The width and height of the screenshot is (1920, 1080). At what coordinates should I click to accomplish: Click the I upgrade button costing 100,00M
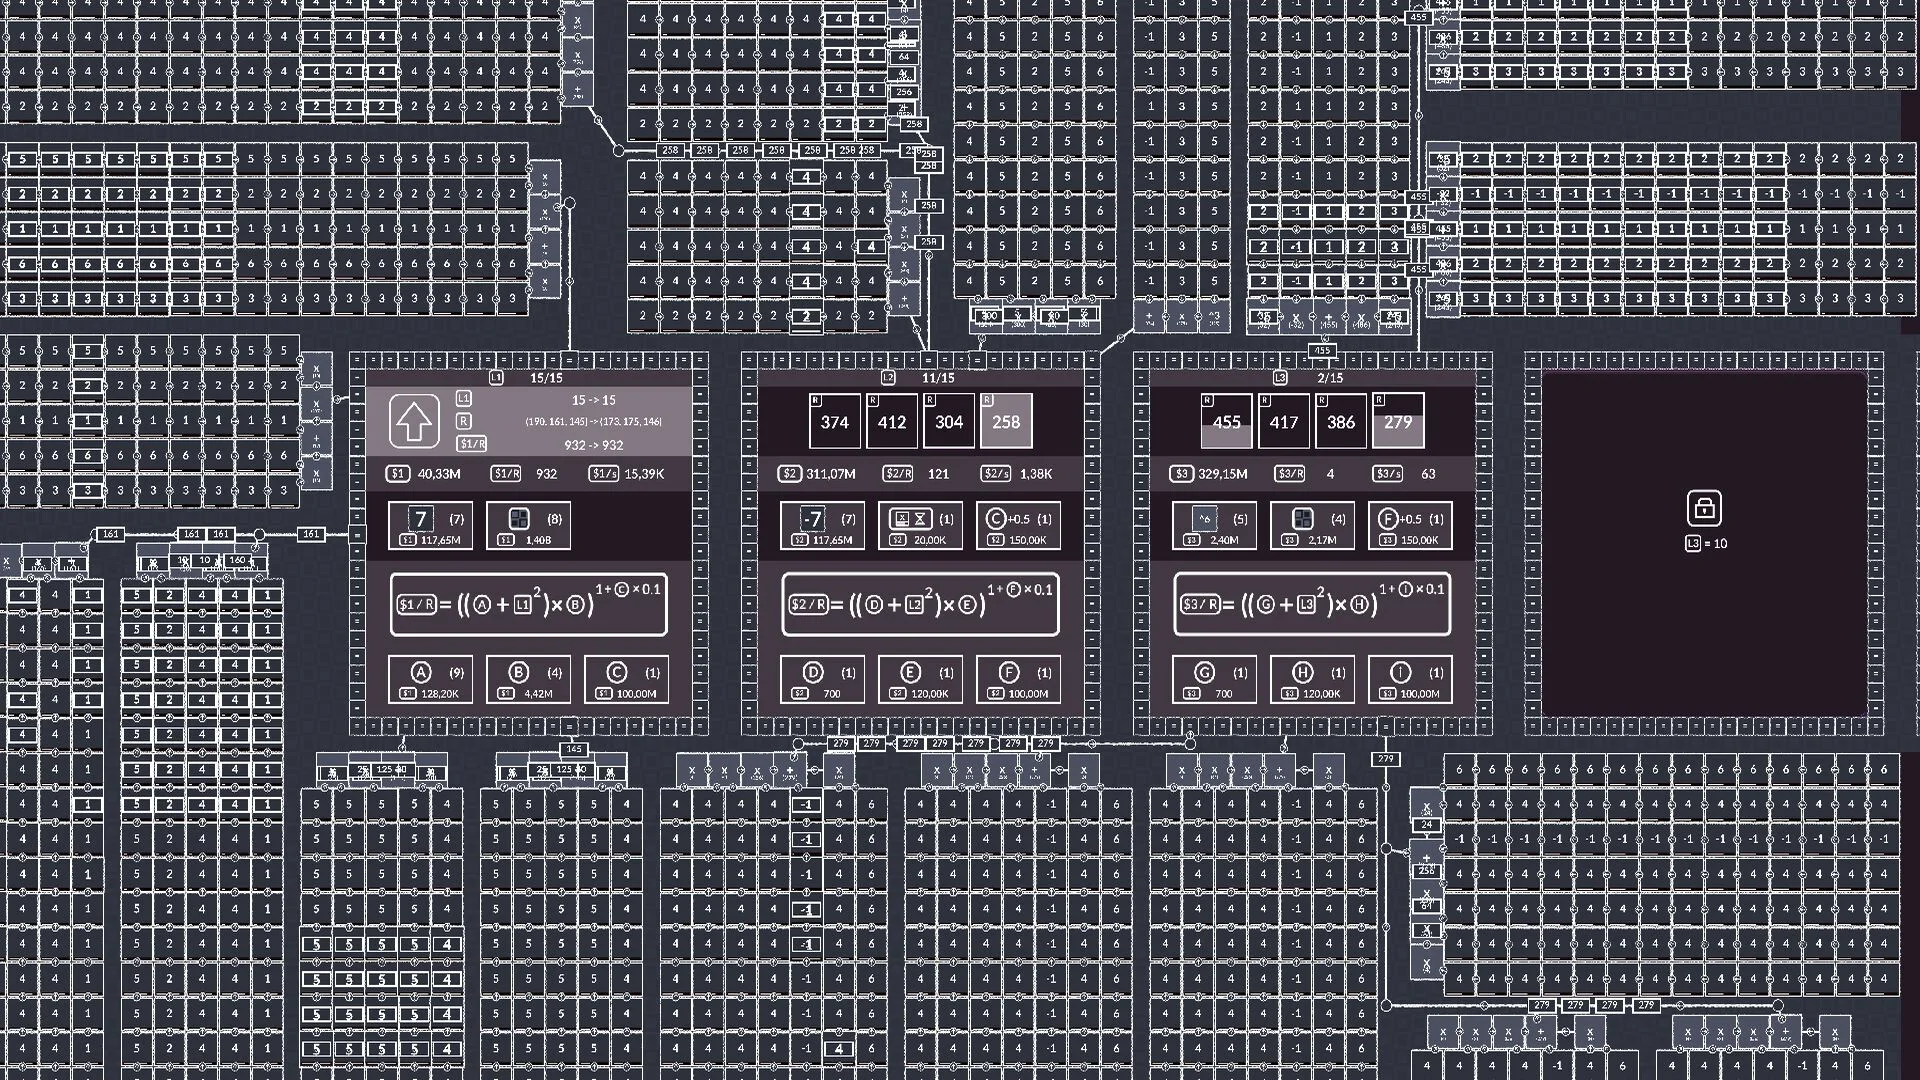(1412, 678)
